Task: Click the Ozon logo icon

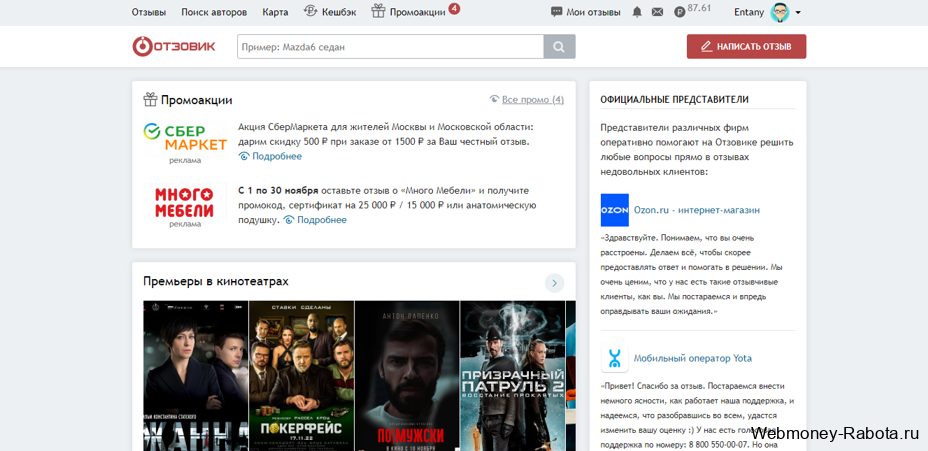Action: tap(614, 210)
